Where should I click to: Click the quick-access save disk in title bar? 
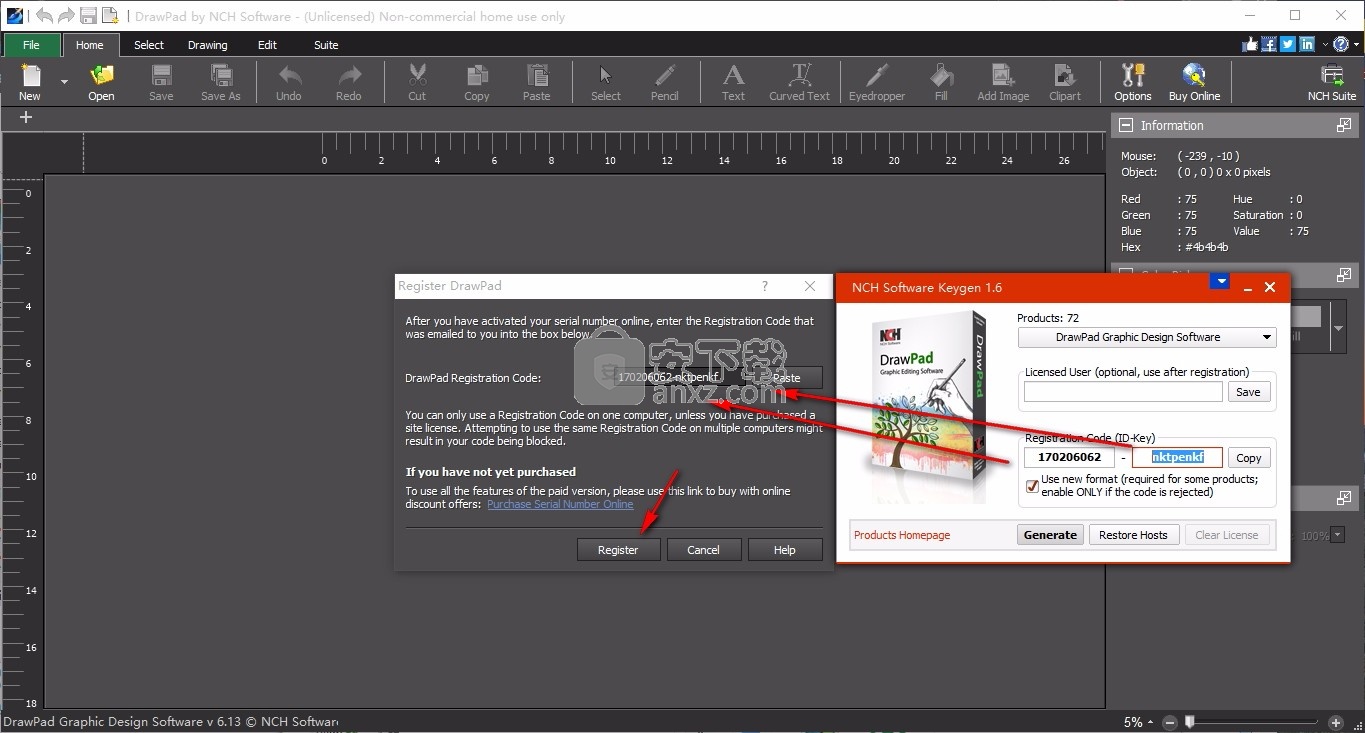pos(88,16)
